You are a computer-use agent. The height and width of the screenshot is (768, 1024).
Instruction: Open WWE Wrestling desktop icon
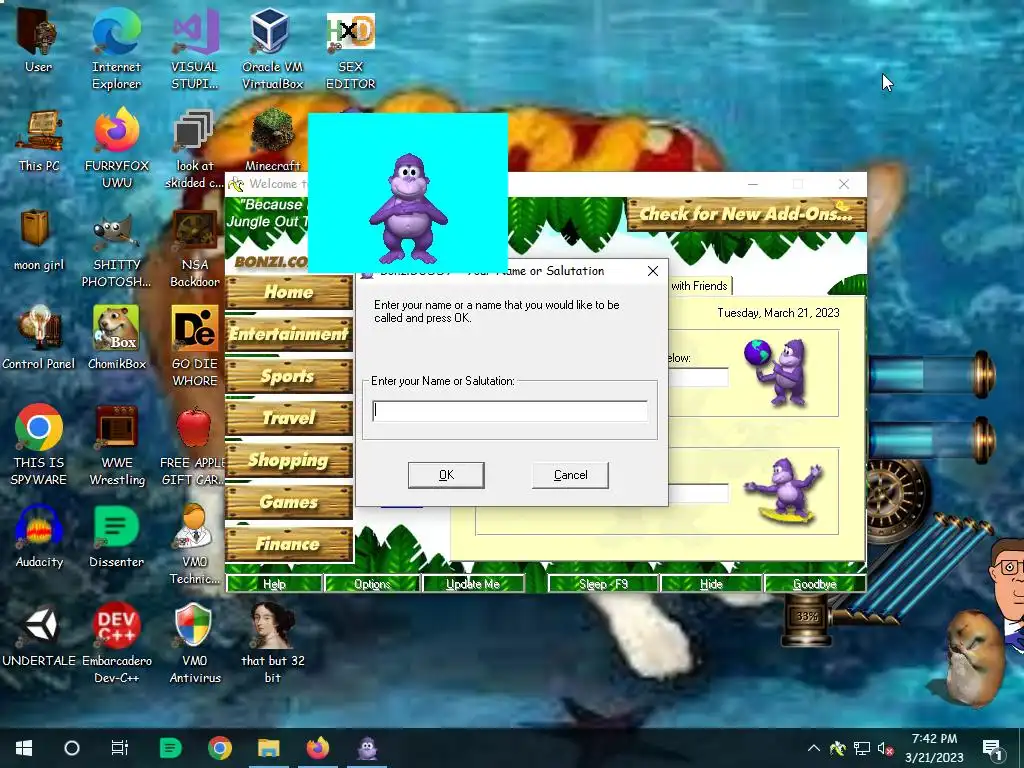[x=116, y=445]
